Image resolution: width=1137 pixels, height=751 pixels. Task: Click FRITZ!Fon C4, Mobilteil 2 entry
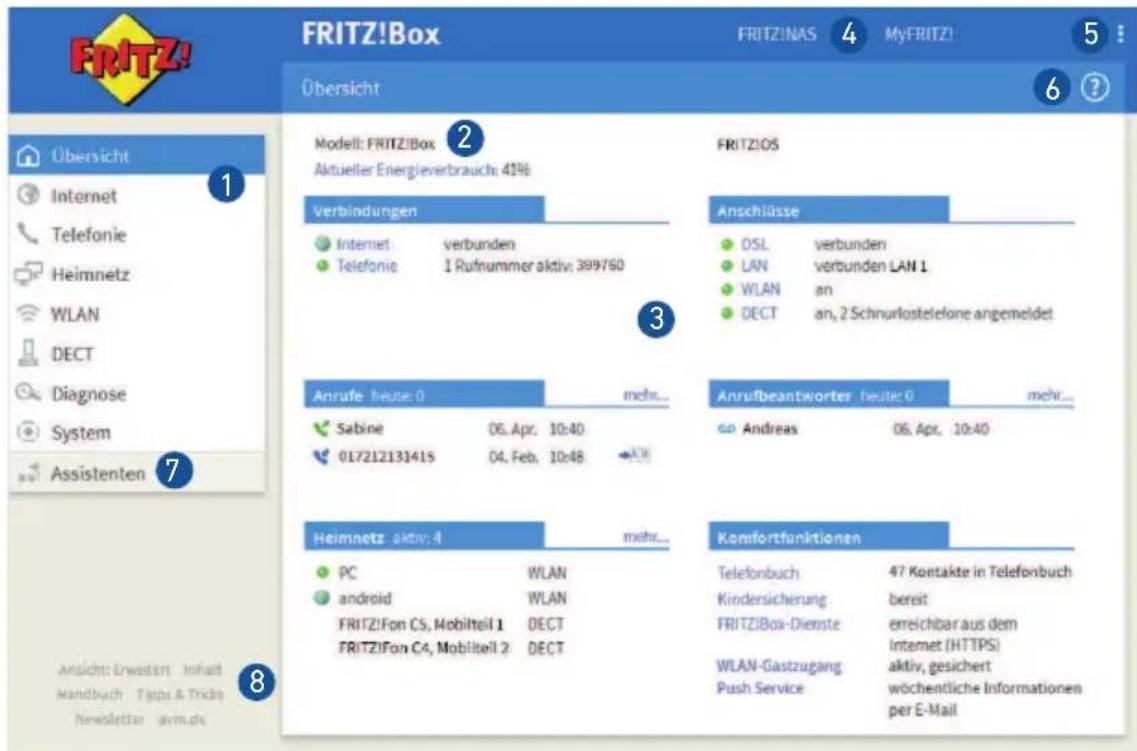[x=424, y=647]
